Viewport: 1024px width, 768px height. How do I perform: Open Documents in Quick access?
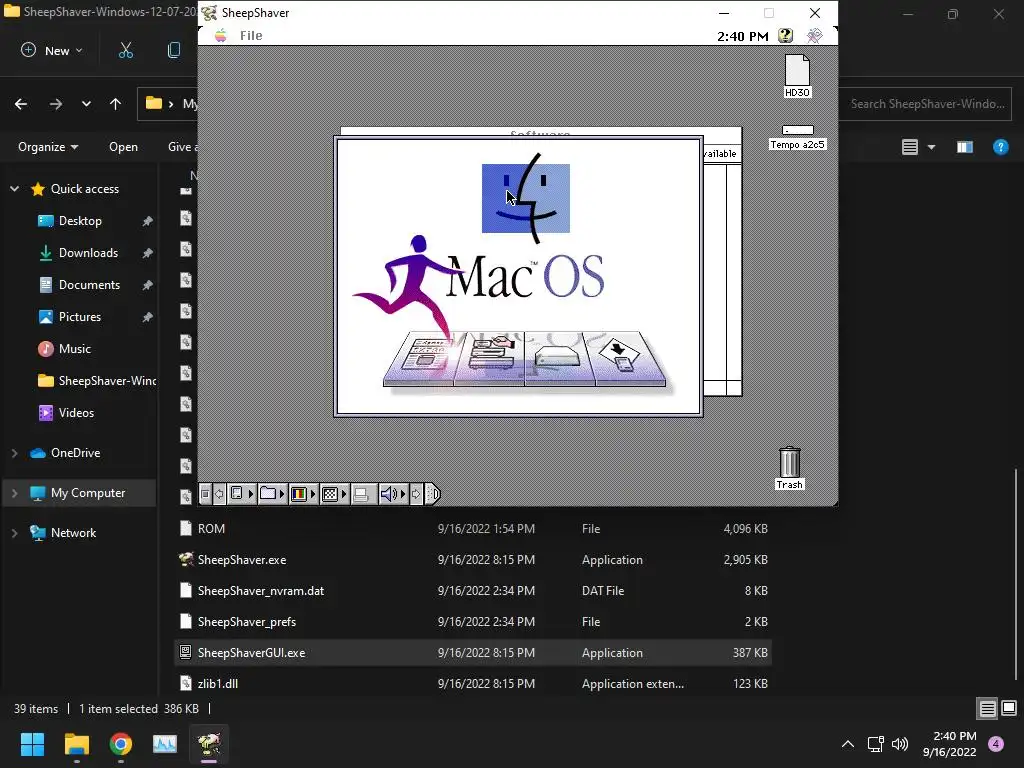pyautogui.click(x=89, y=285)
